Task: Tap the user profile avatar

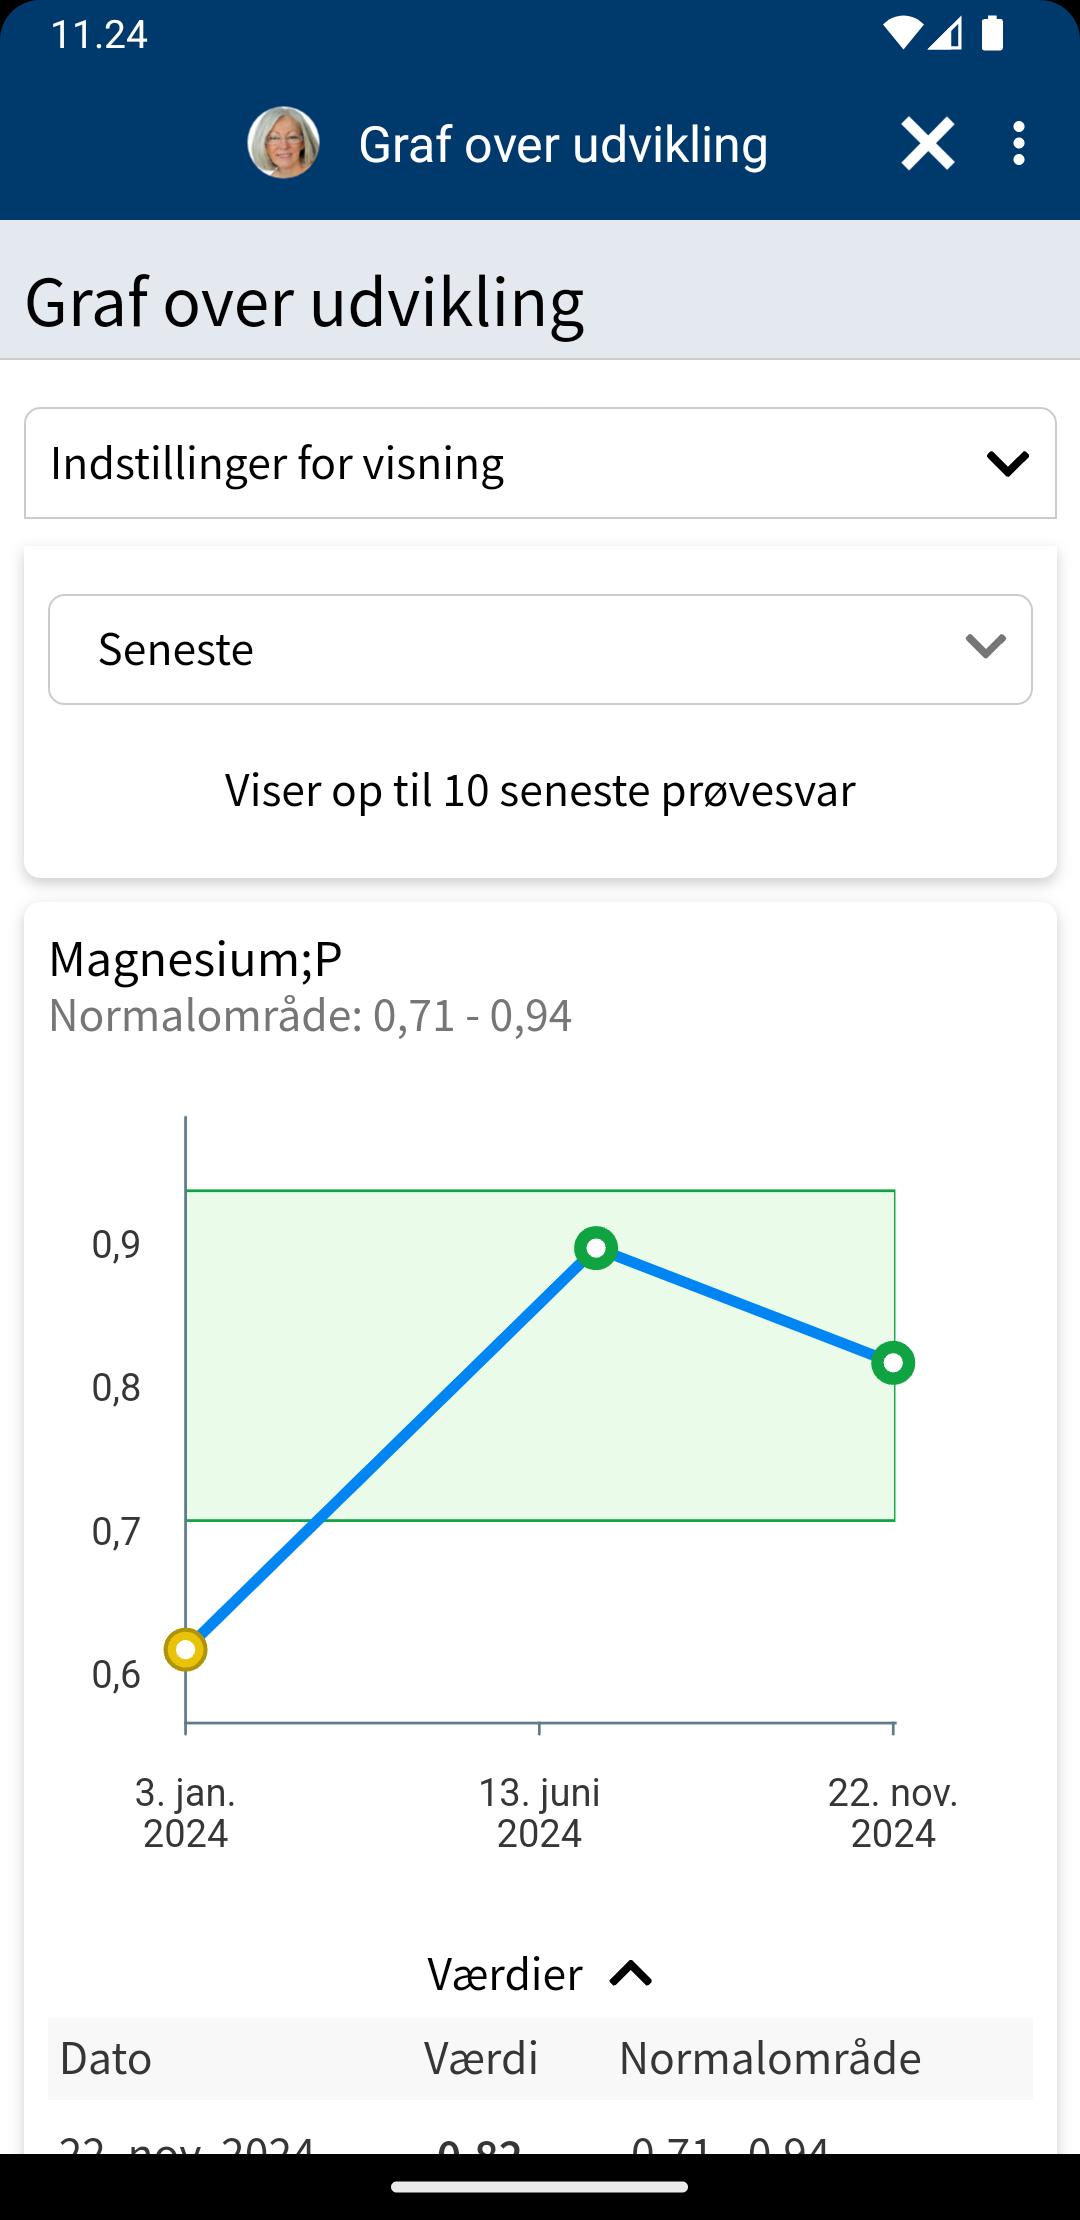Action: pos(283,143)
